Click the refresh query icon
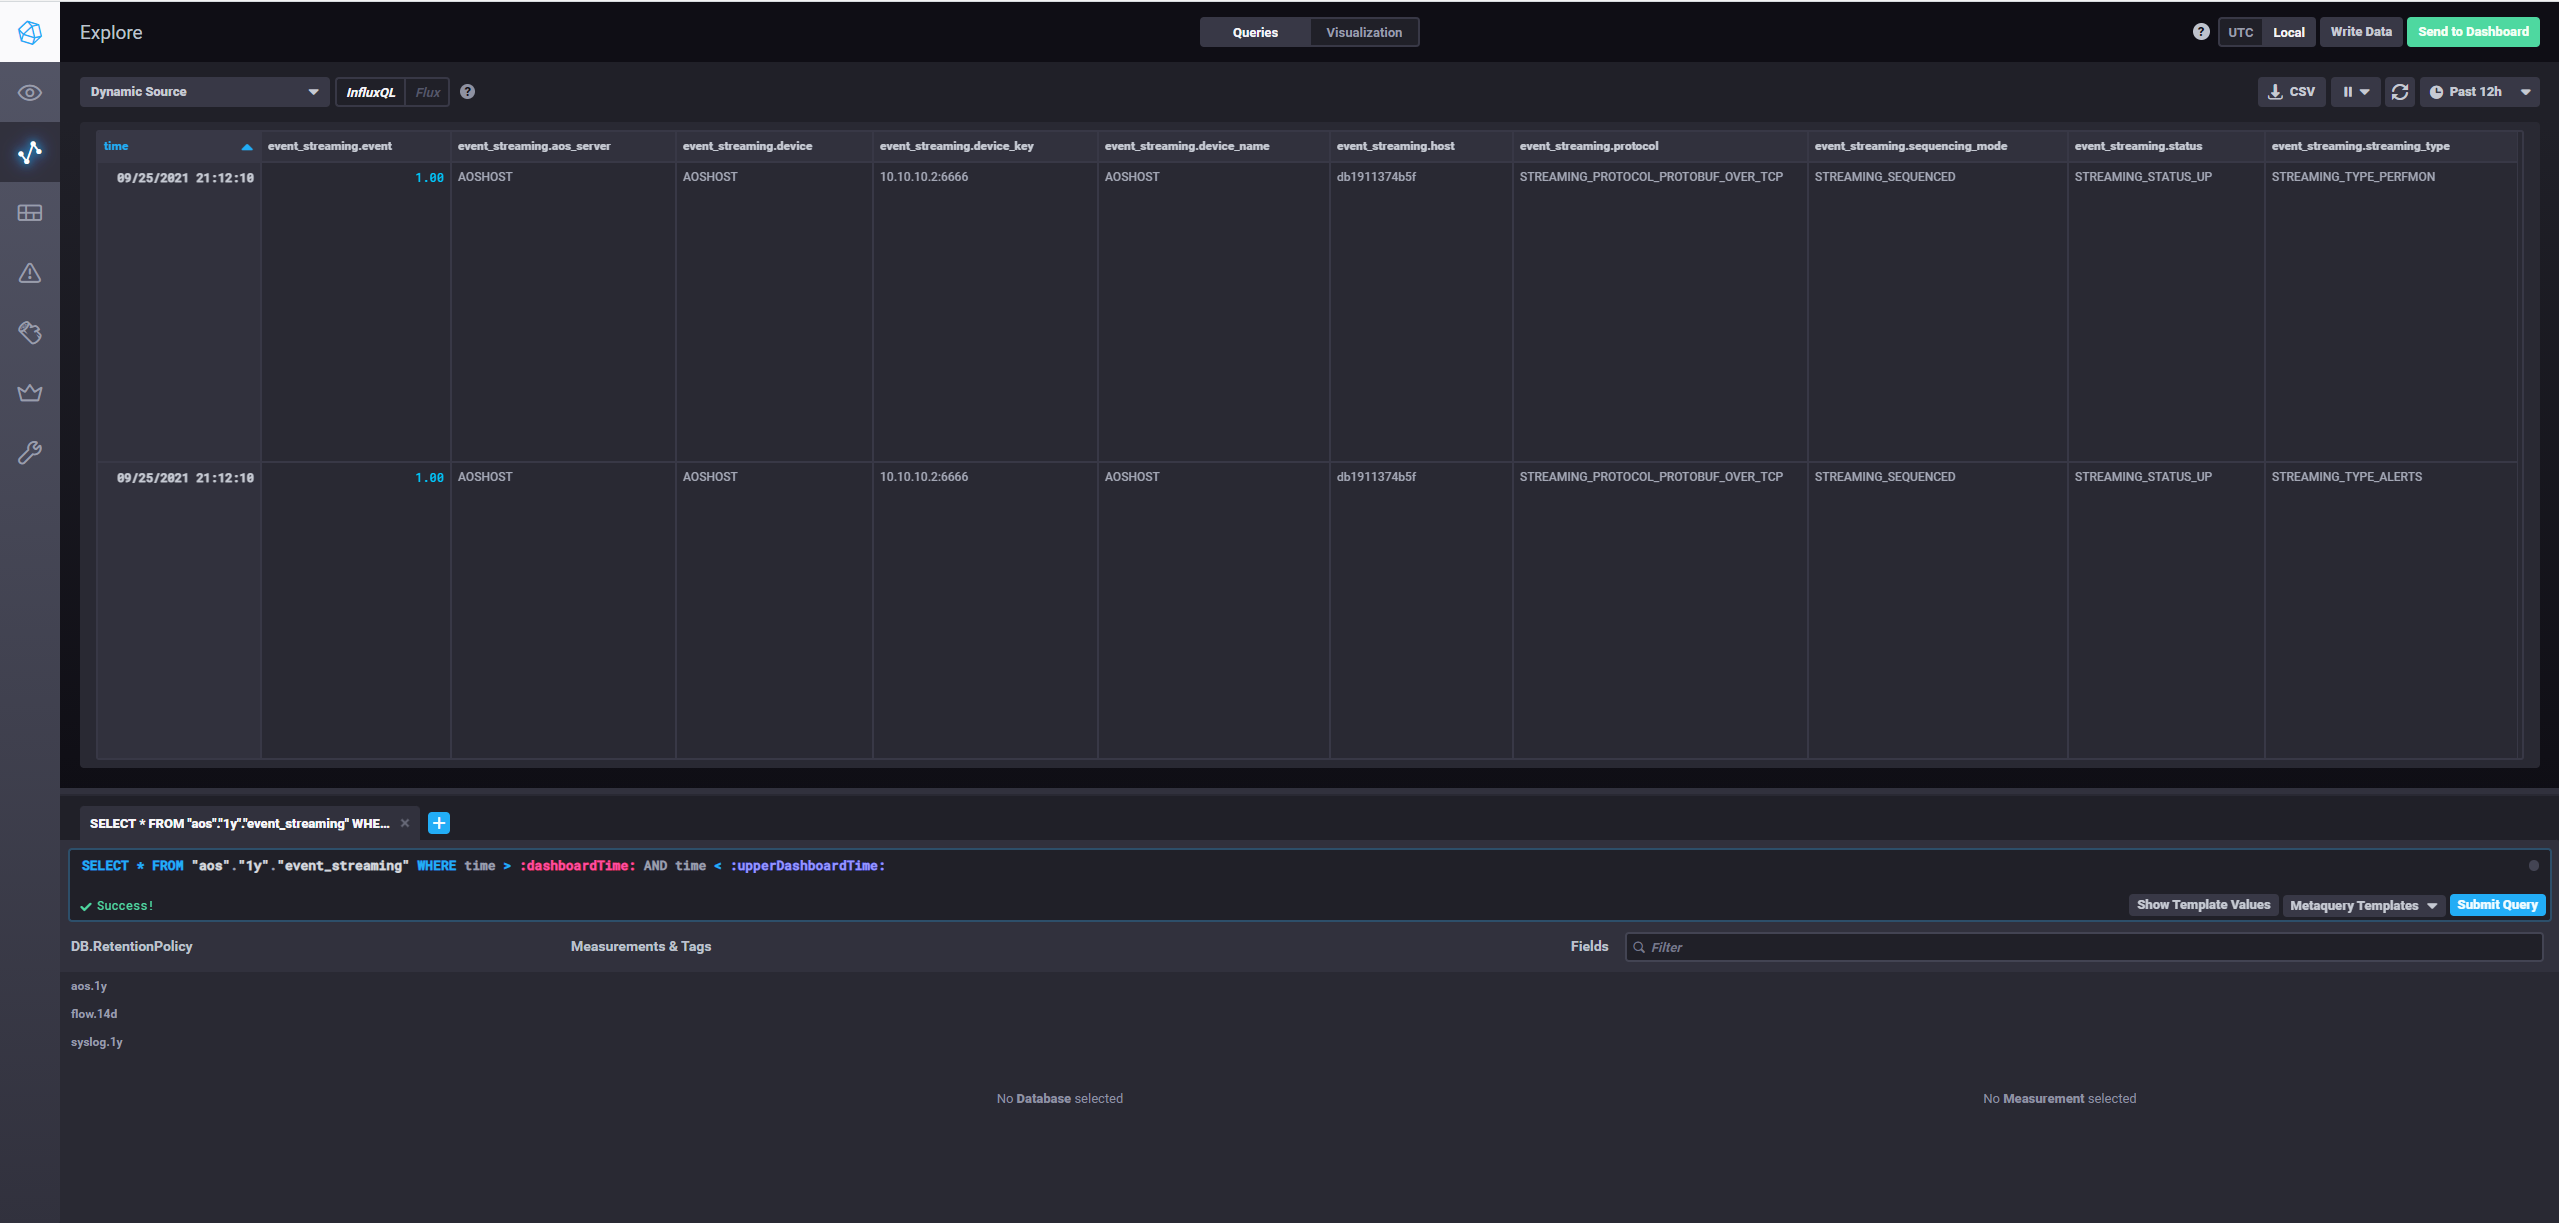Screen dimensions: 2559x1223 [2399, 92]
